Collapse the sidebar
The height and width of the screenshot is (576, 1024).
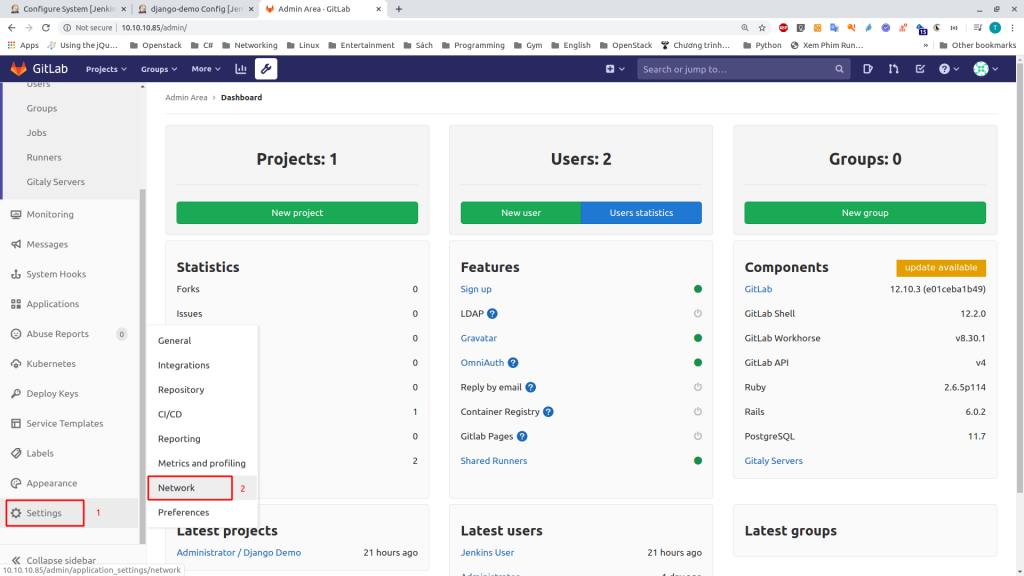pos(54,560)
